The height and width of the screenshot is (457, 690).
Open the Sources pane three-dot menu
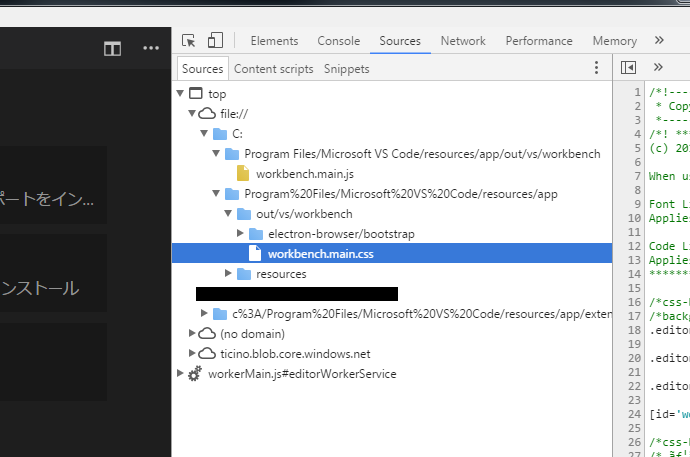pyautogui.click(x=596, y=68)
